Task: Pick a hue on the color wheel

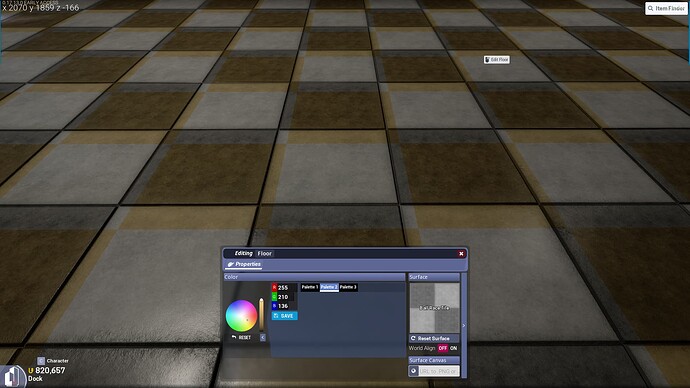Action: tap(241, 316)
